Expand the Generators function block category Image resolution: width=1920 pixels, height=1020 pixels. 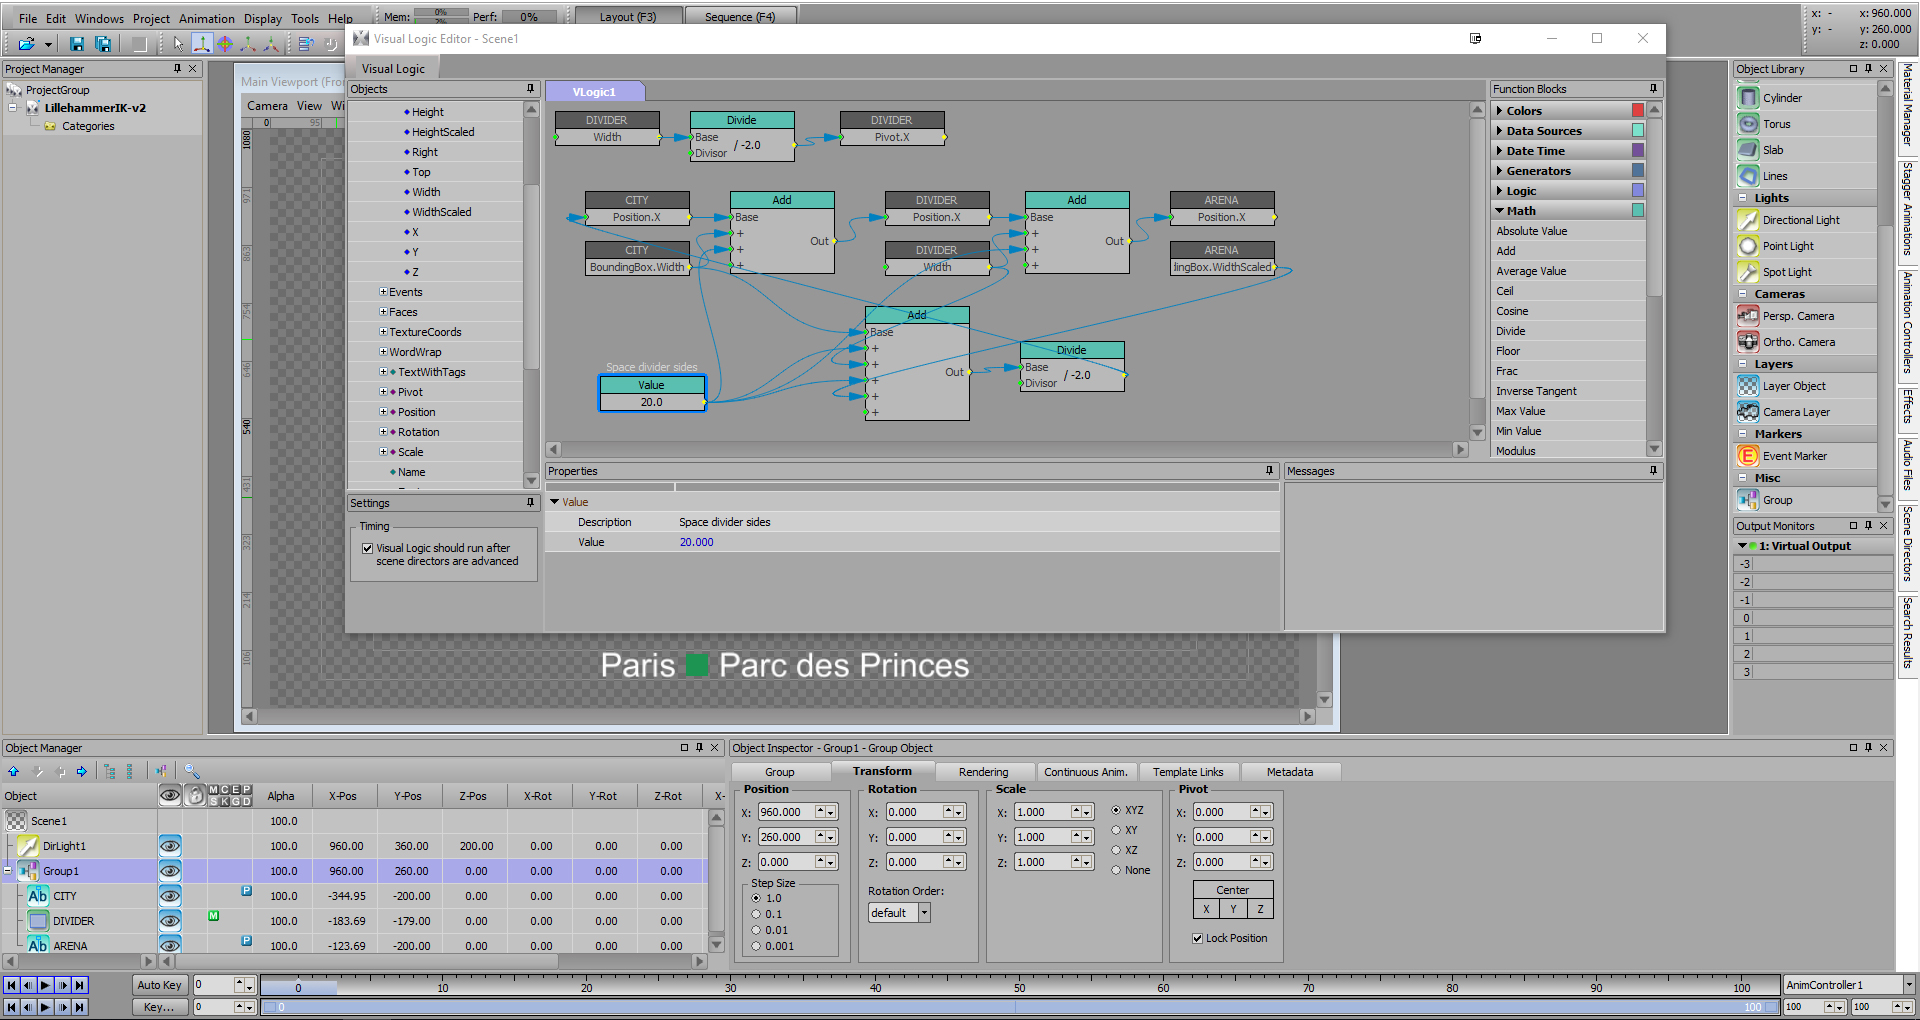click(x=1499, y=171)
